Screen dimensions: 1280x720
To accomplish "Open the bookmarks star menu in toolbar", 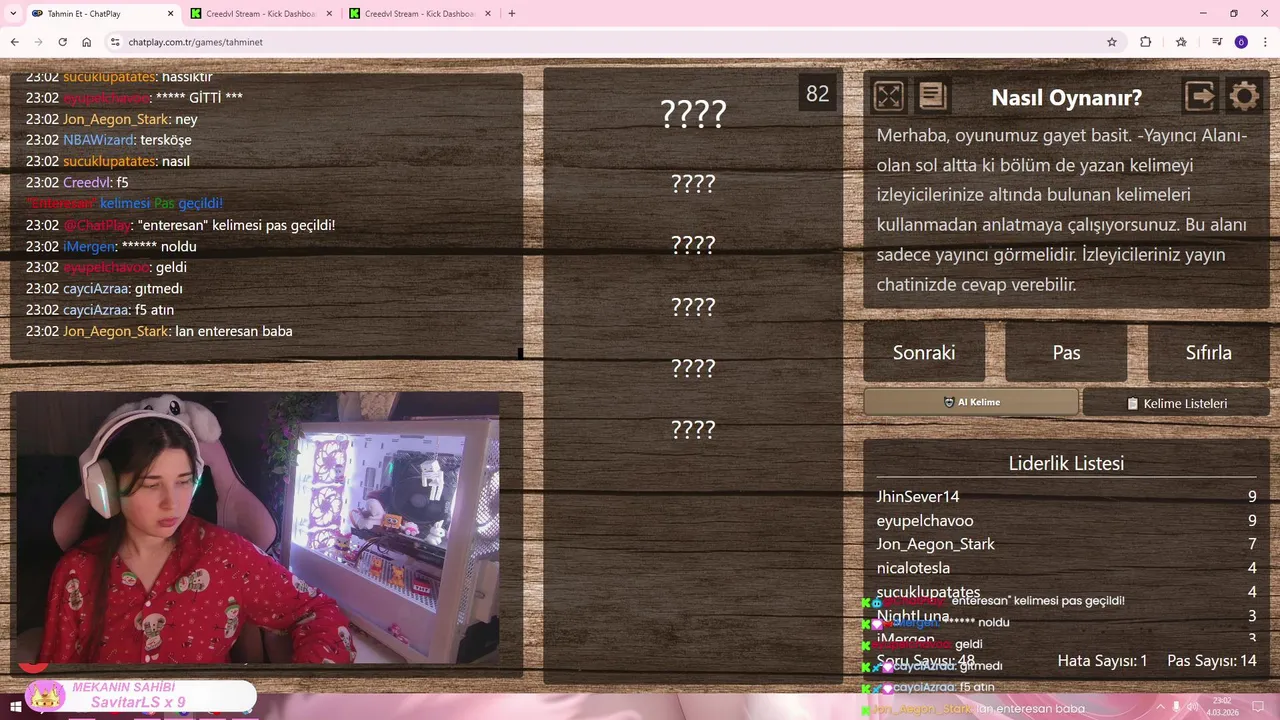I will click(1181, 42).
